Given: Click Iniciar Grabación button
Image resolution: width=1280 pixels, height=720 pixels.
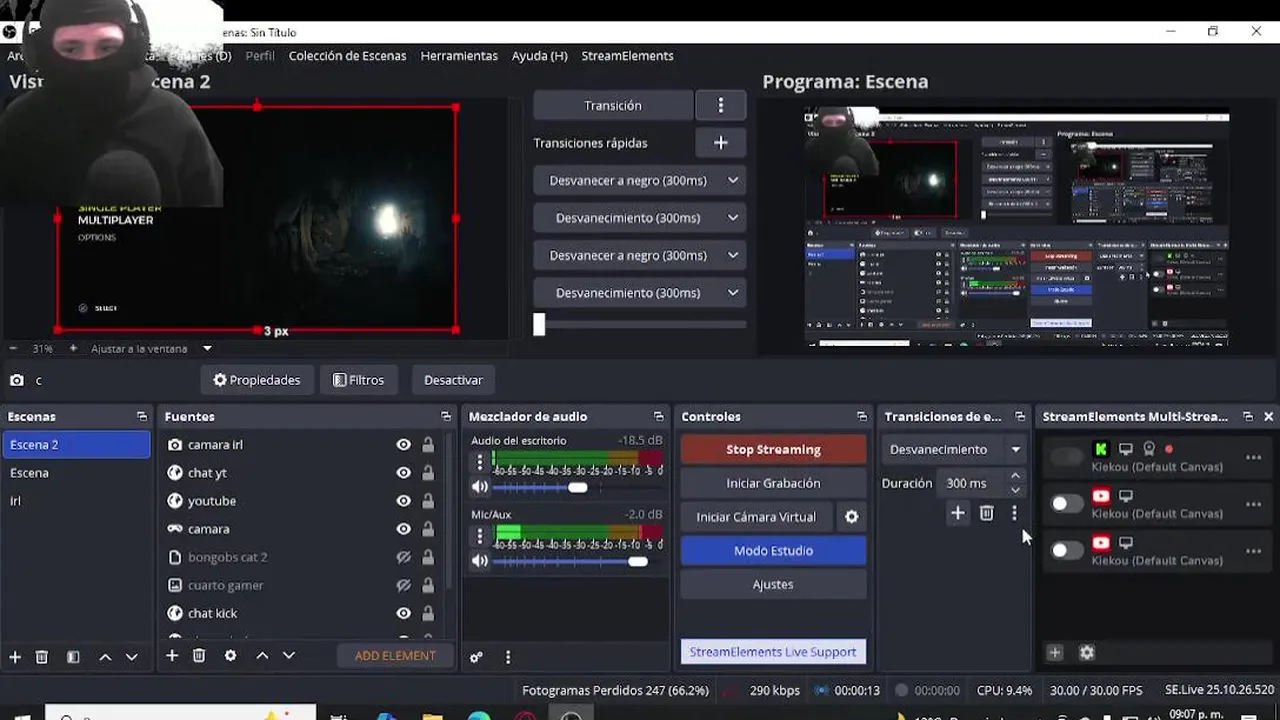Looking at the screenshot, I should tap(773, 483).
